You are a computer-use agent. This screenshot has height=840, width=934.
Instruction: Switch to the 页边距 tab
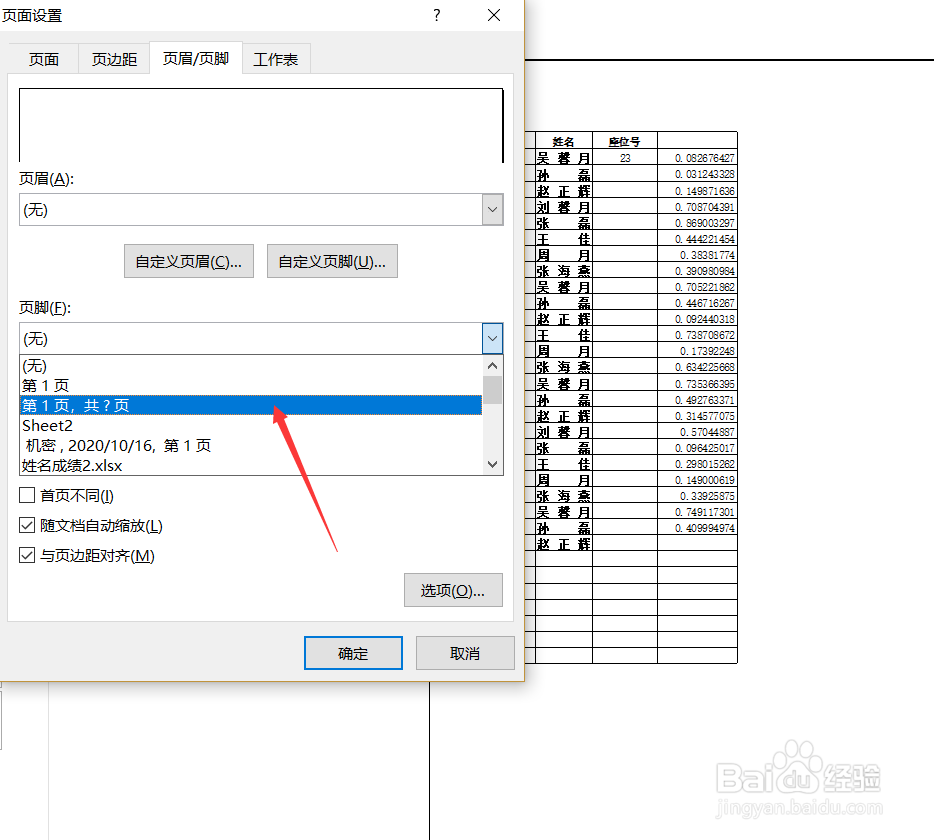[113, 58]
